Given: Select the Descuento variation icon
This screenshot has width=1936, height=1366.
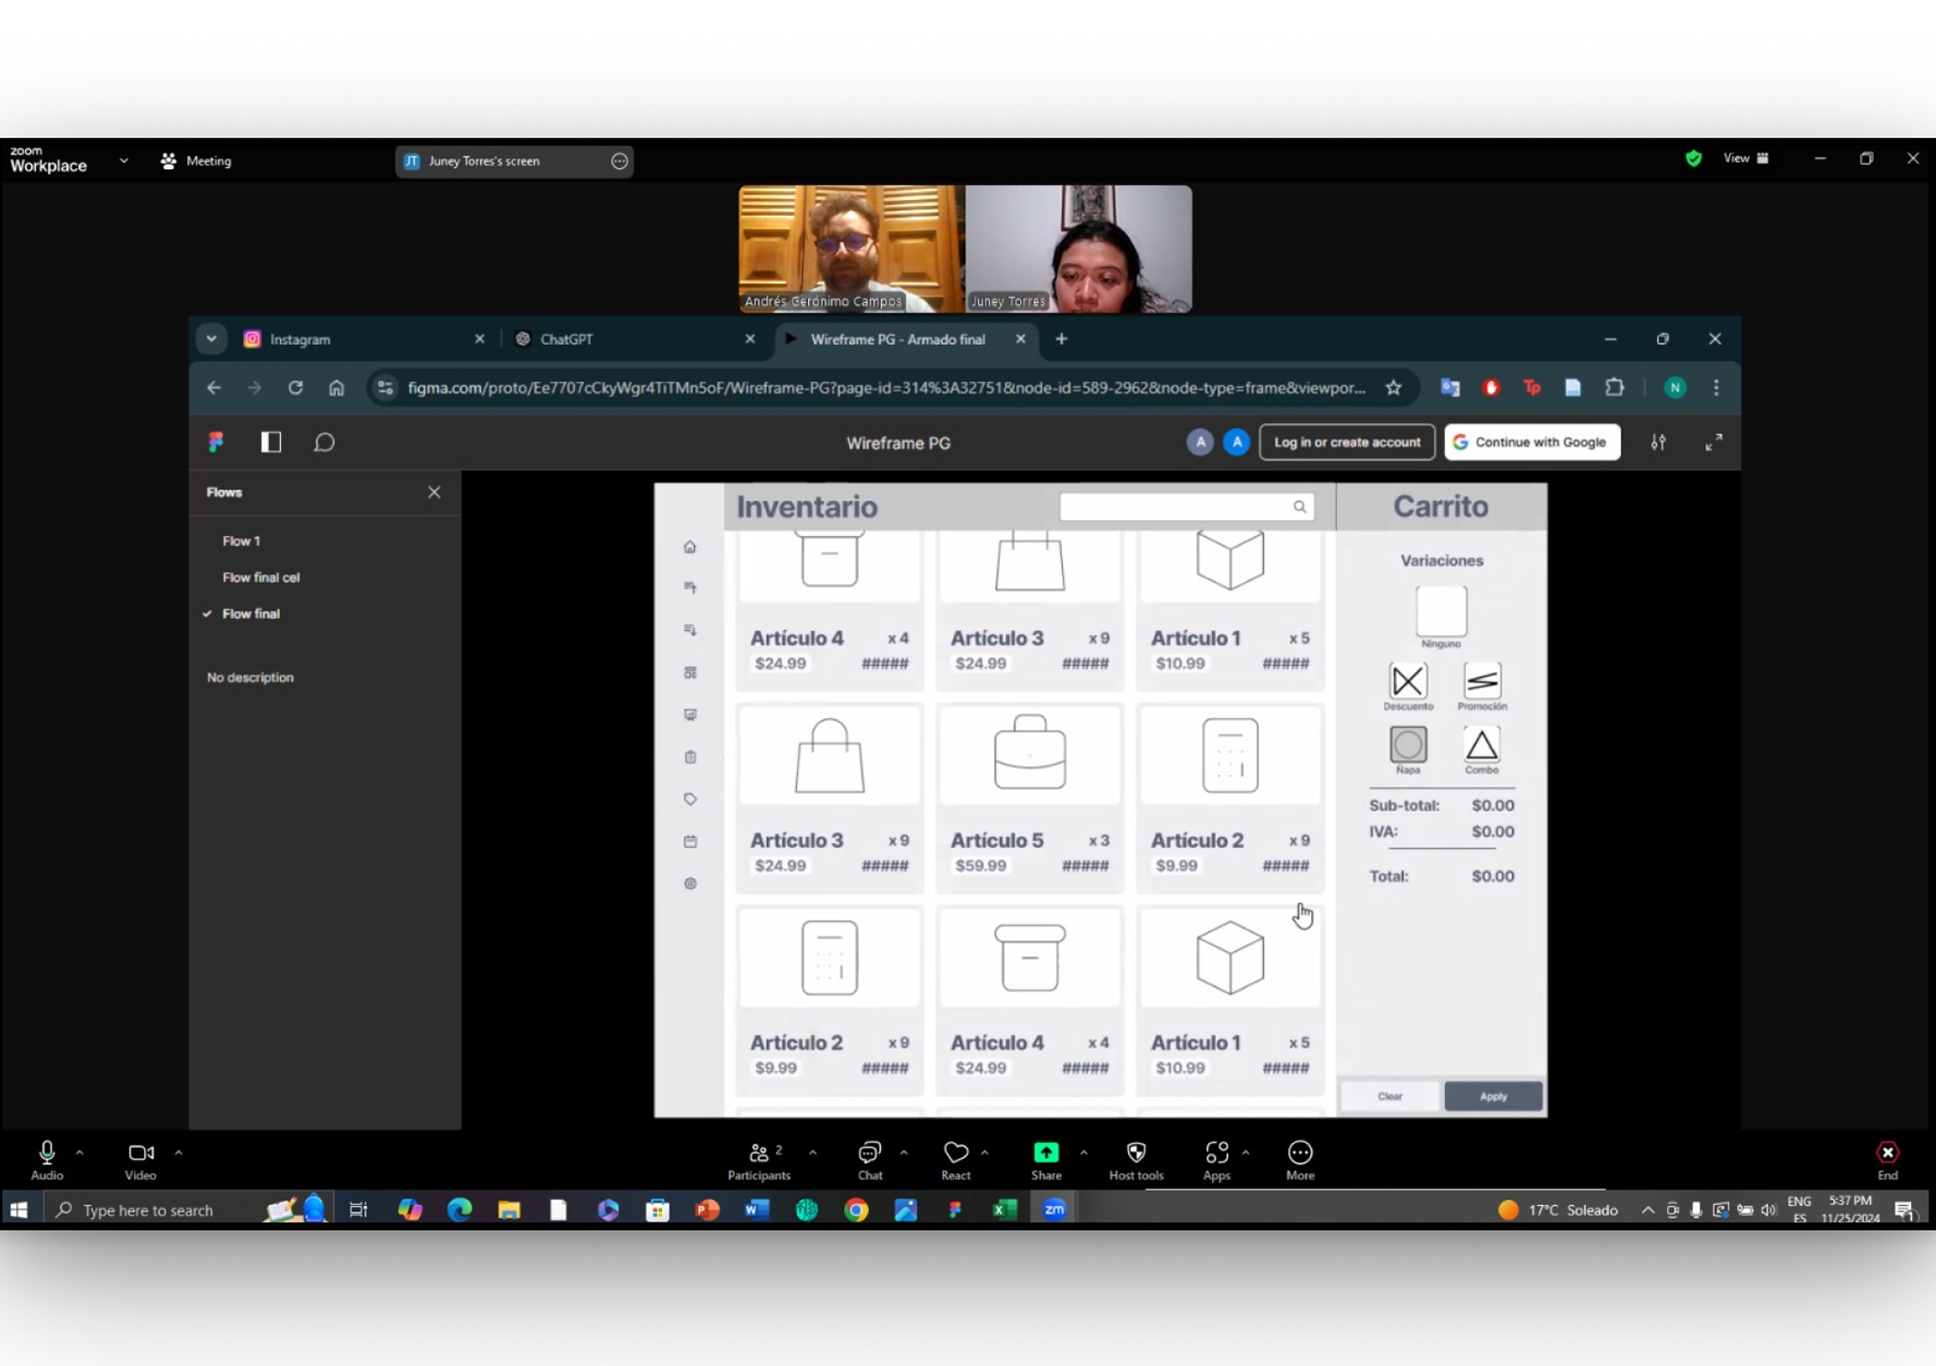Looking at the screenshot, I should (1407, 682).
